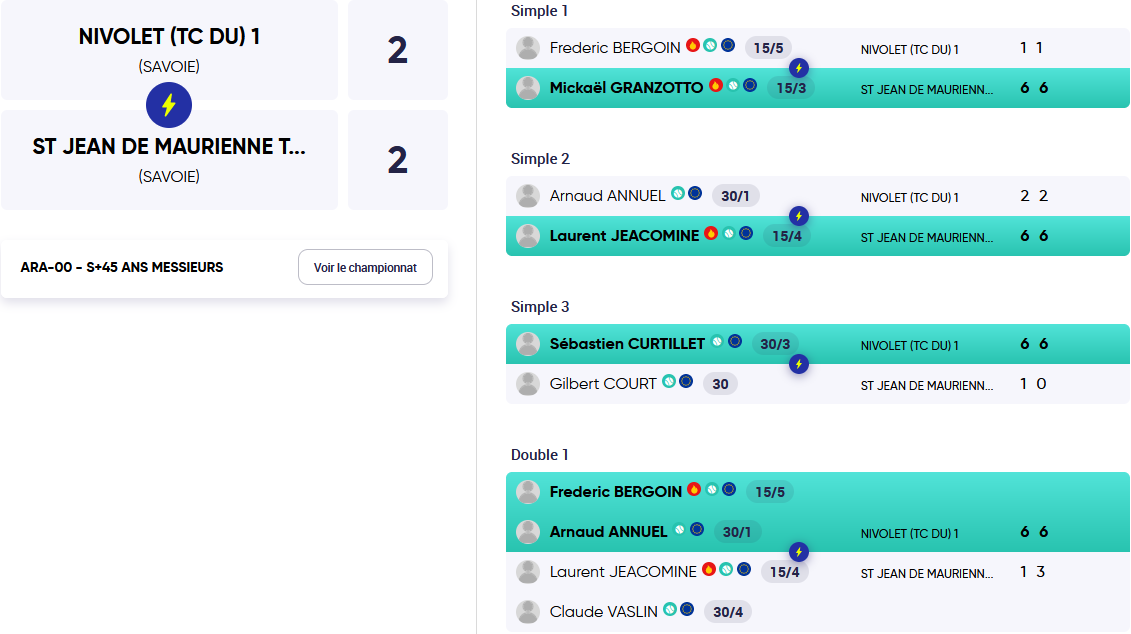Click Frederic BERGOIN's avatar in Simple 1
Image resolution: width=1131 pixels, height=634 pixels.
[x=528, y=48]
